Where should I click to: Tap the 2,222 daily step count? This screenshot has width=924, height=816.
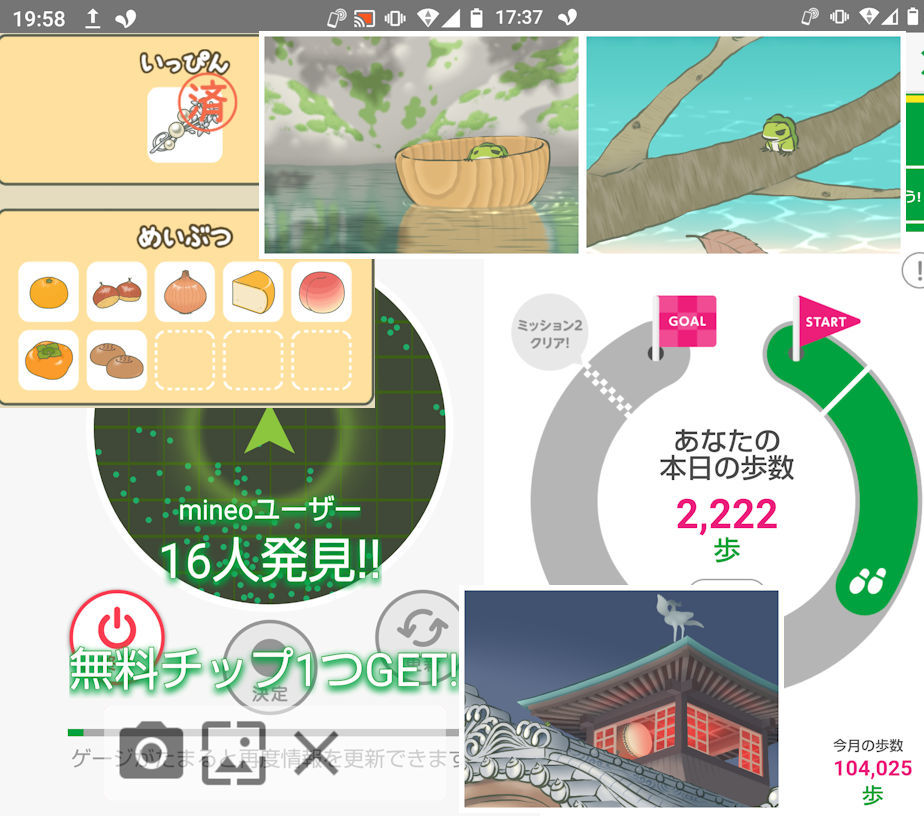(x=727, y=514)
